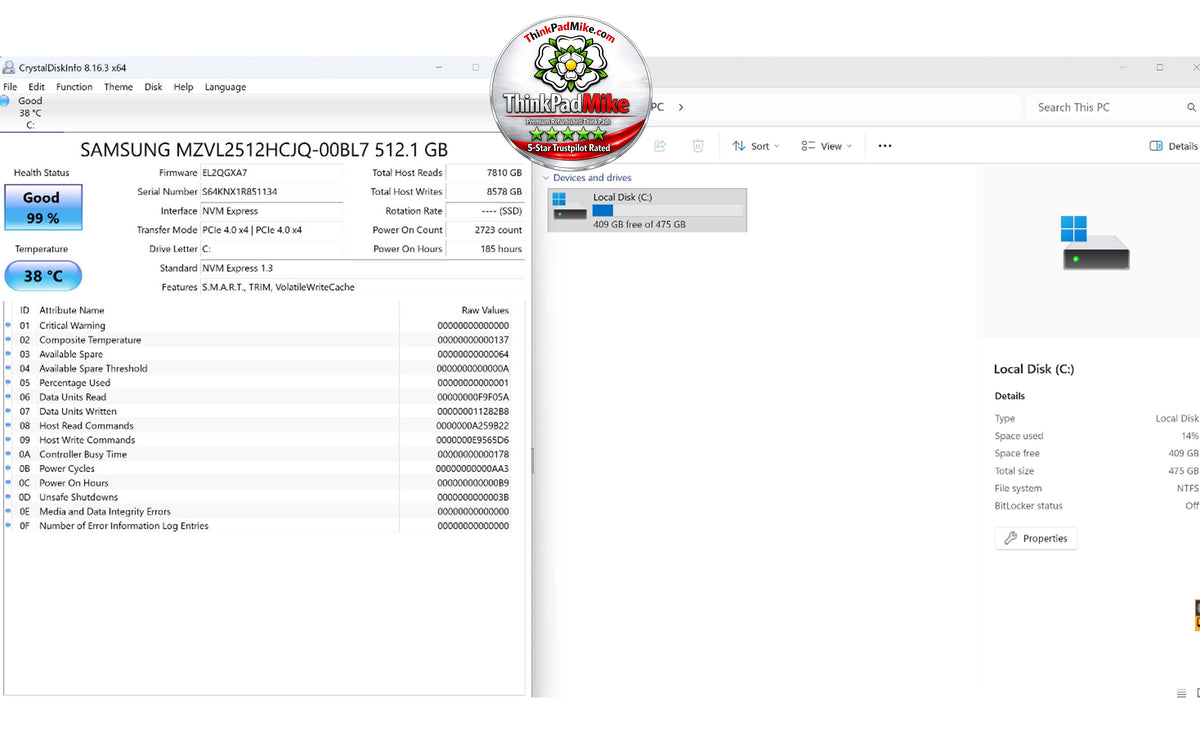The height and width of the screenshot is (754, 1200).
Task: Click the status dot beside Available Spare
Action: tap(9, 354)
